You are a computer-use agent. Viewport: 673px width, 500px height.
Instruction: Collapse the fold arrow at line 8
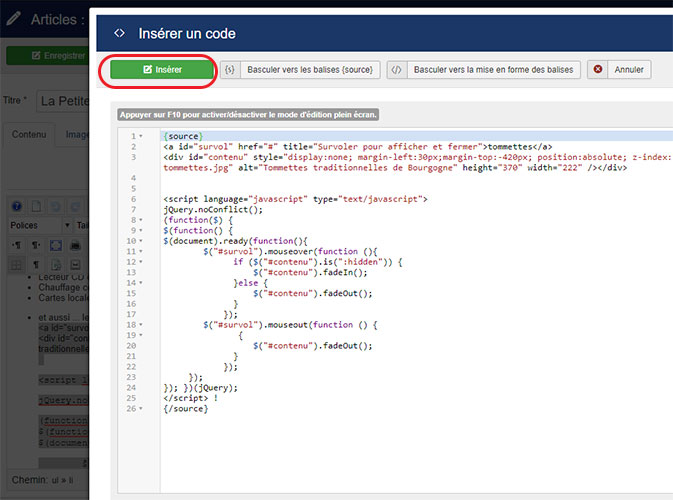pos(141,220)
